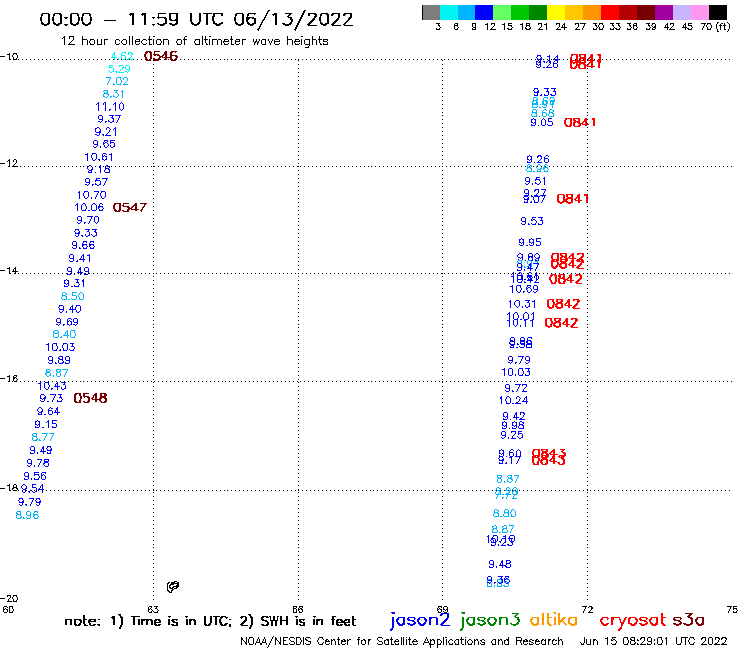Click the wave height value 9.40
Image resolution: width=740 pixels, height=650 pixels.
click(x=69, y=309)
